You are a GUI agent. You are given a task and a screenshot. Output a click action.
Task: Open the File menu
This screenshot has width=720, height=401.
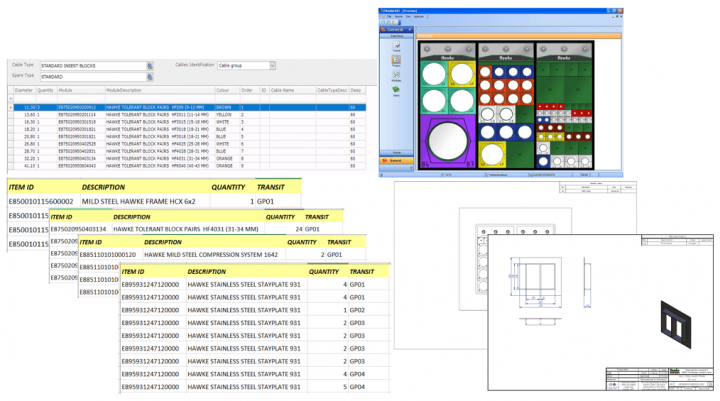pyautogui.click(x=389, y=17)
